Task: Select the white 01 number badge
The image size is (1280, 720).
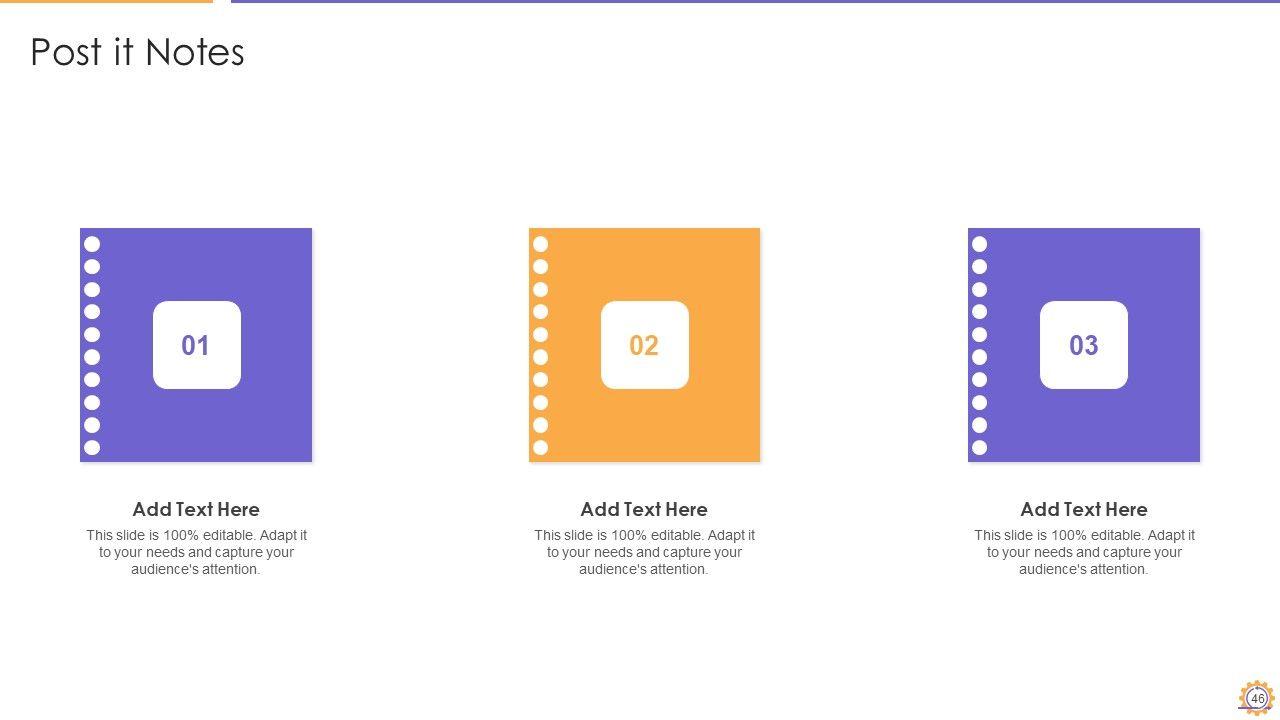Action: [x=196, y=345]
